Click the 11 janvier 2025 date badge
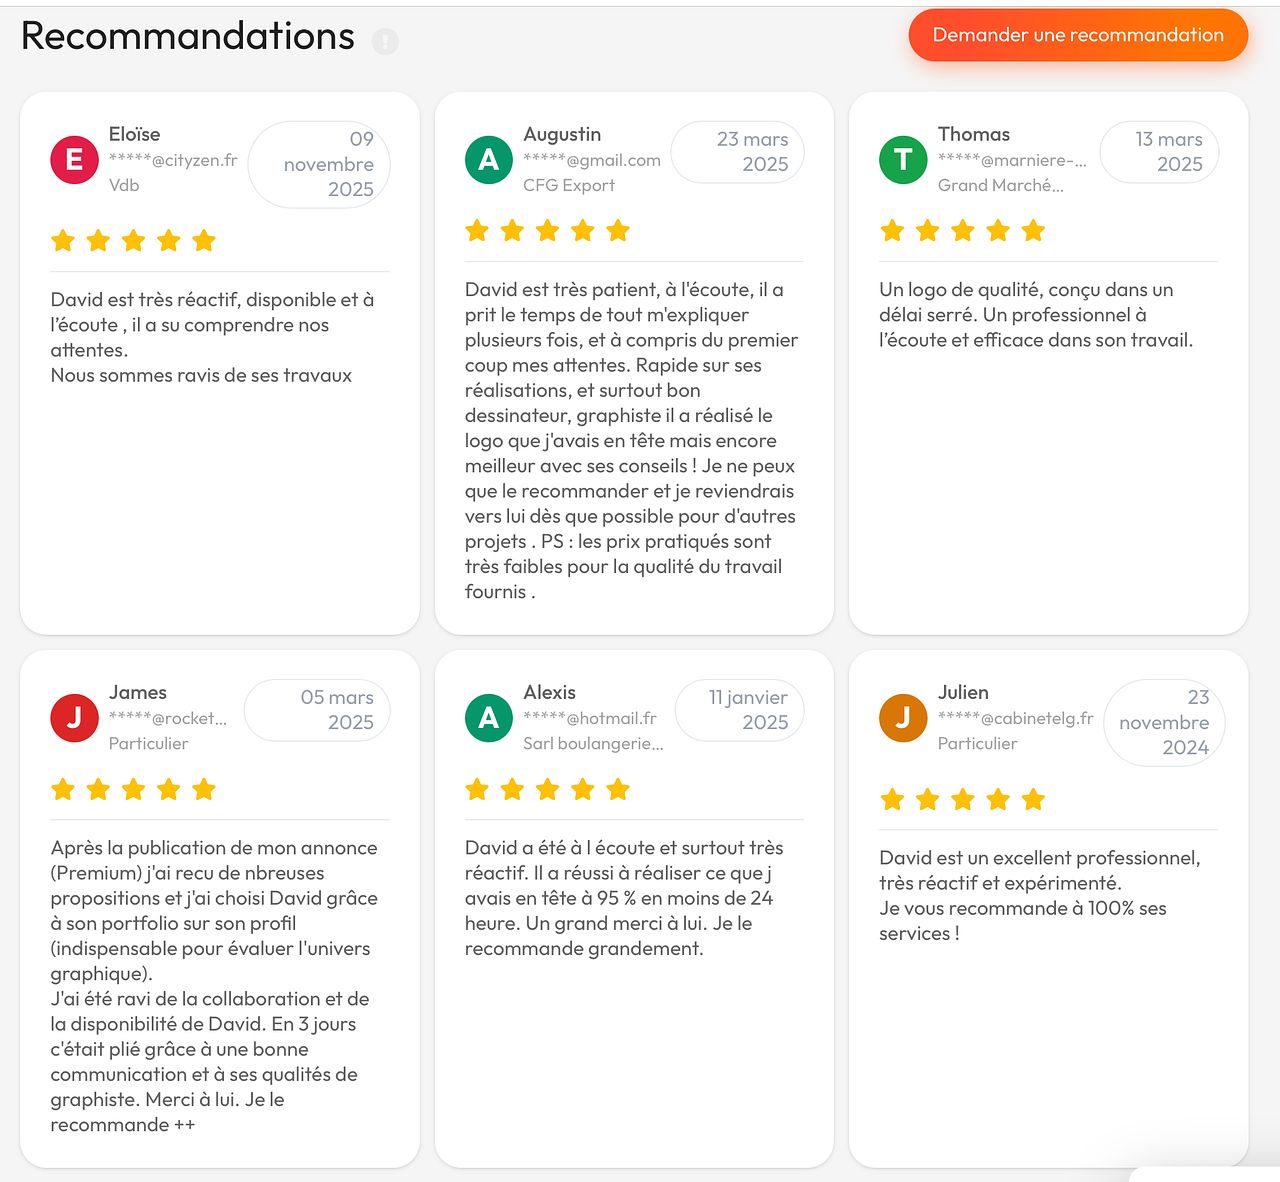The width and height of the screenshot is (1280, 1182). click(x=740, y=710)
